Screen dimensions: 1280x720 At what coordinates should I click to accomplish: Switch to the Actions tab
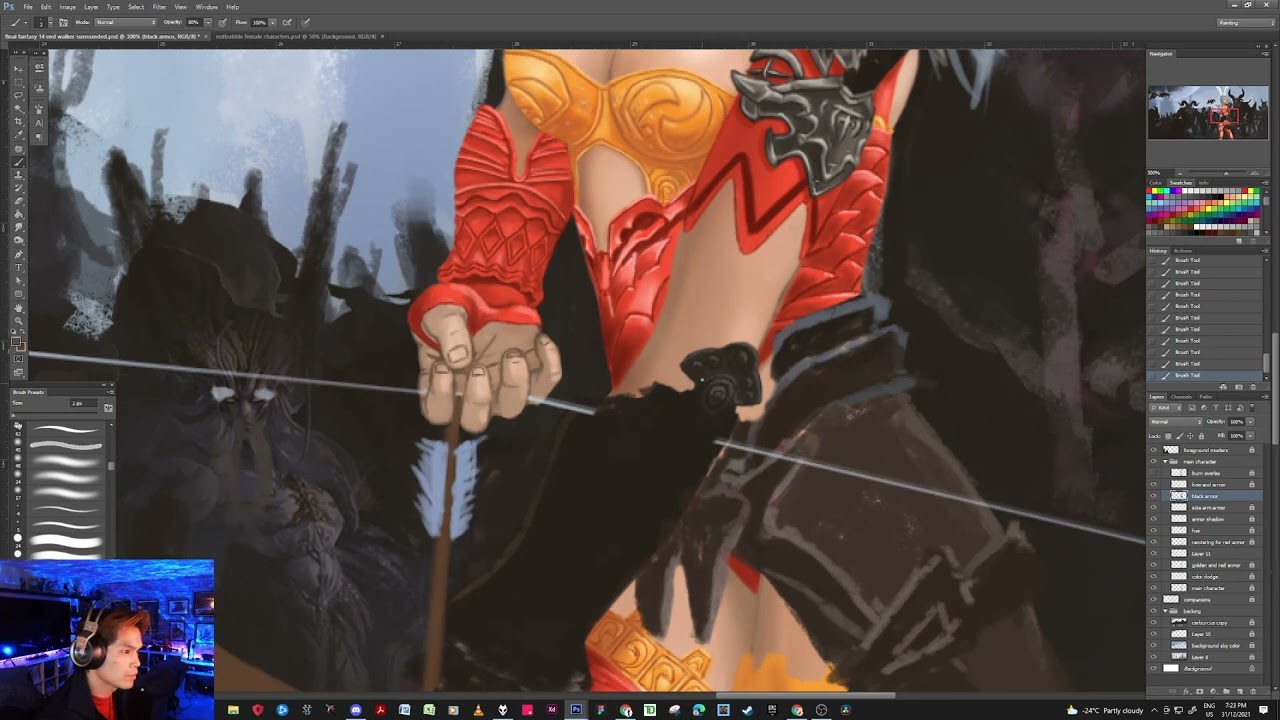click(1183, 251)
